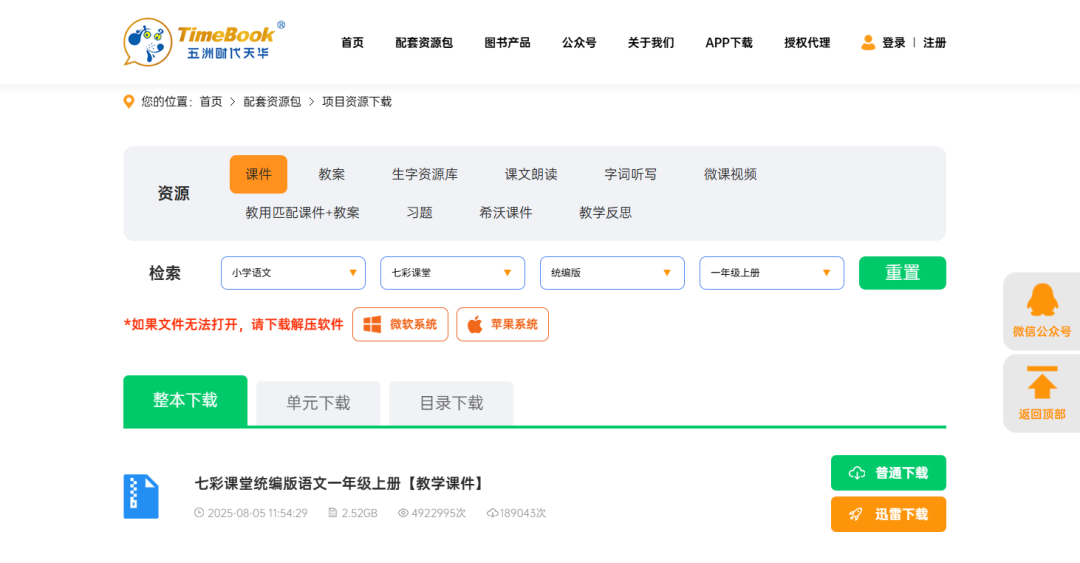Open 公众号 navigation item
1080x563 pixels.
pyautogui.click(x=579, y=43)
